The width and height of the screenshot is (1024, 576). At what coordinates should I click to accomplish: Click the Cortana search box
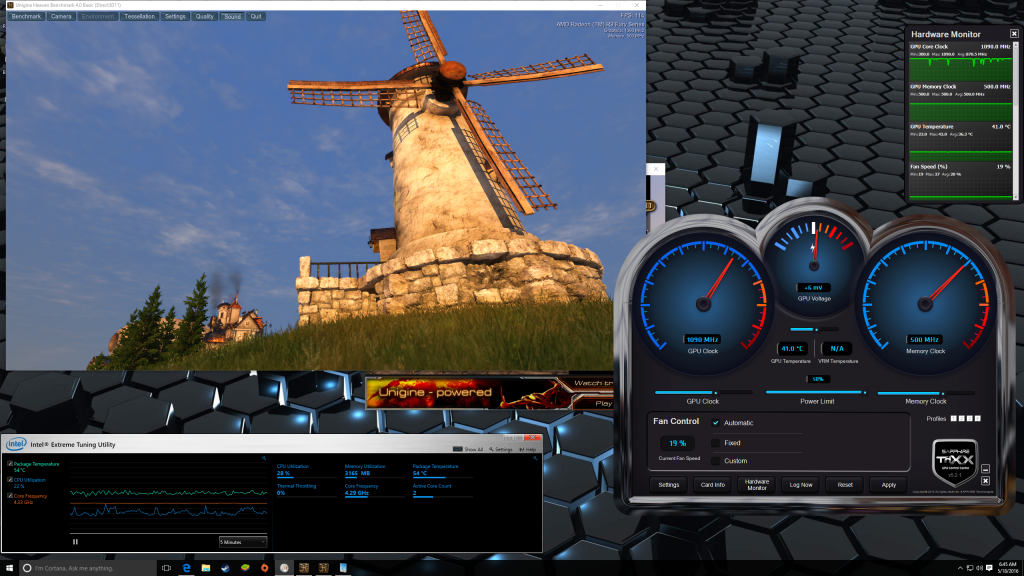[x=88, y=568]
